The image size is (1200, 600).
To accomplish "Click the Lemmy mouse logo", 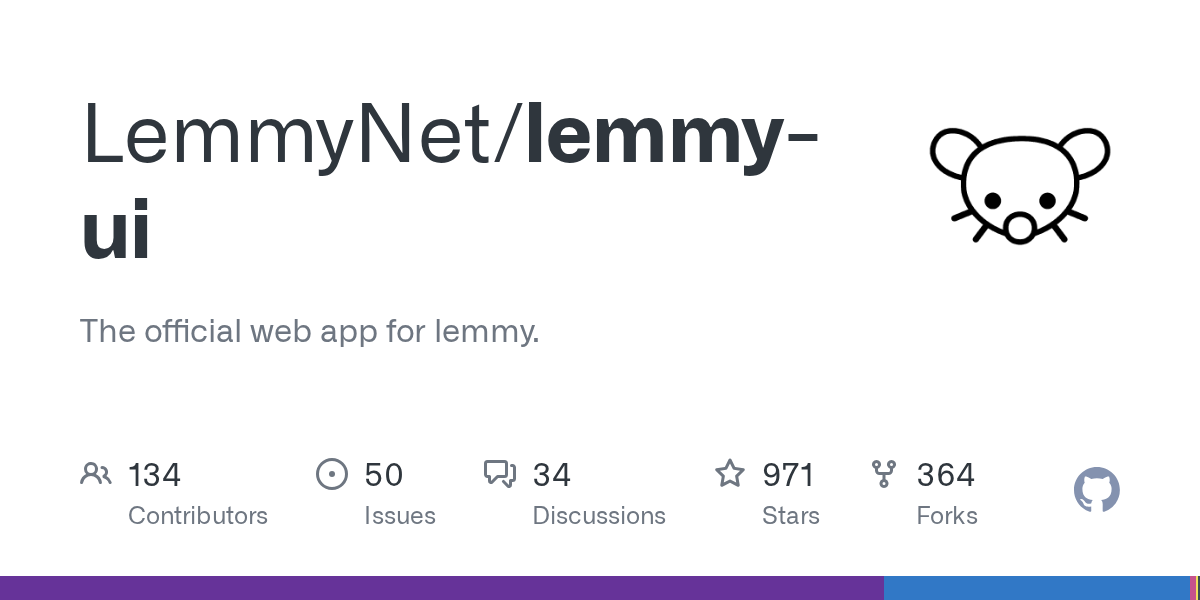I will (x=1019, y=185).
